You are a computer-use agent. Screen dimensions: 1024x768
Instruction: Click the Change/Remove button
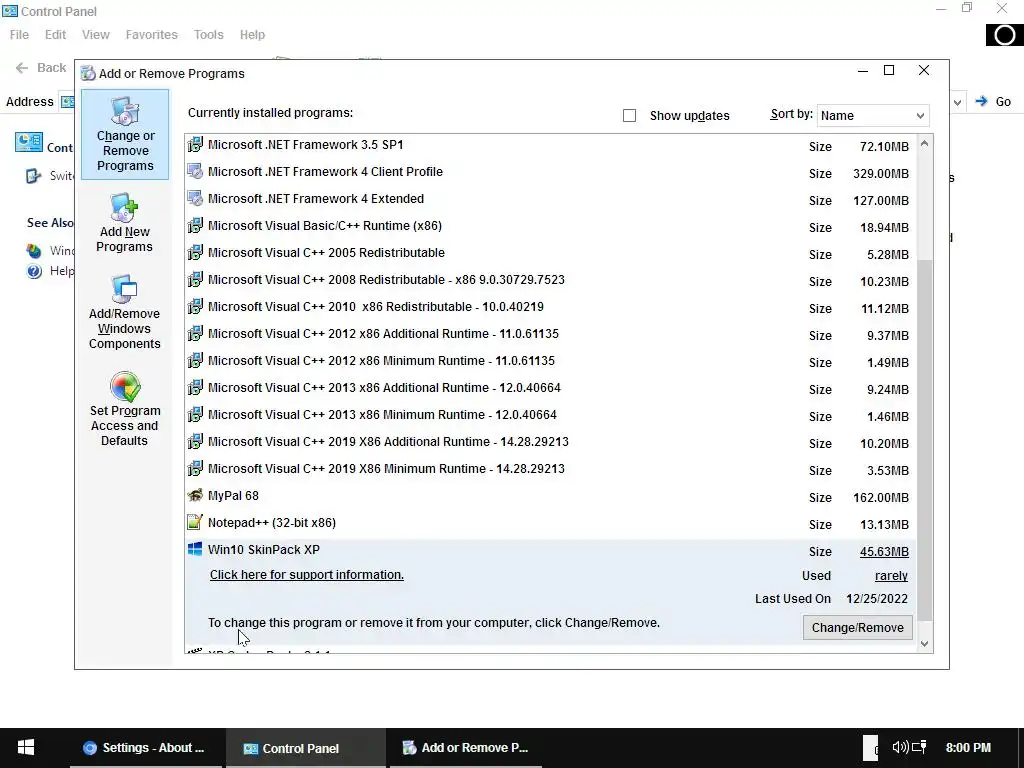[x=857, y=628]
